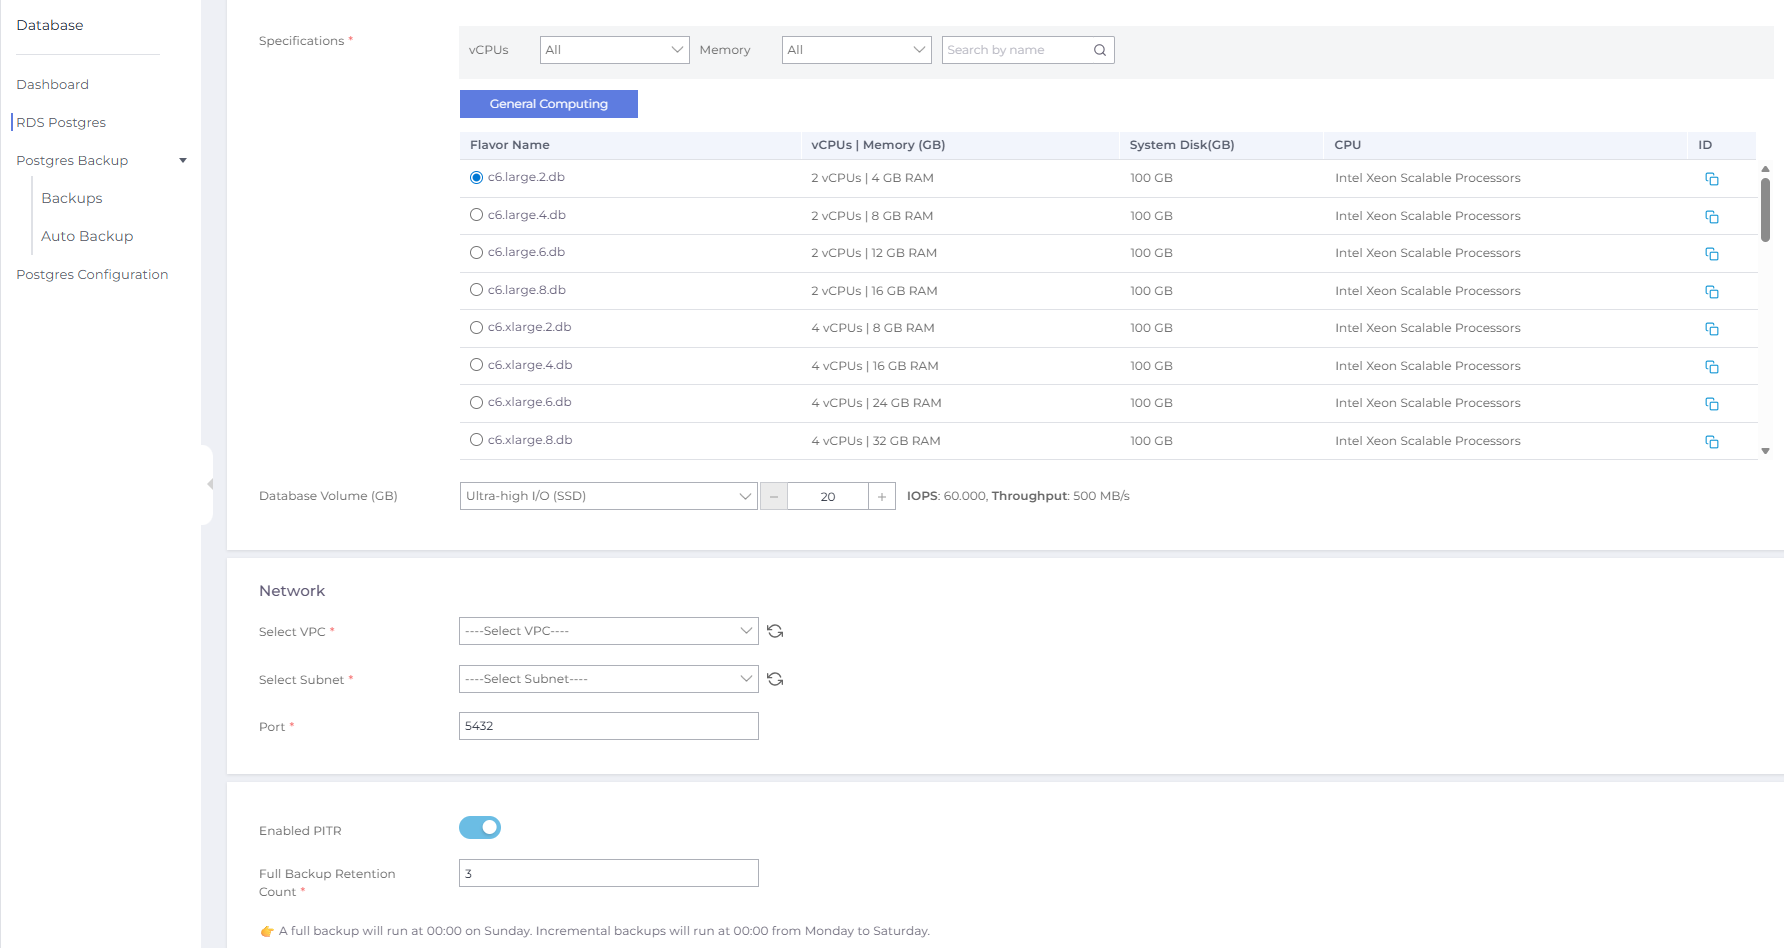Refresh the Select VPC list
This screenshot has width=1784, height=948.
[x=775, y=631]
